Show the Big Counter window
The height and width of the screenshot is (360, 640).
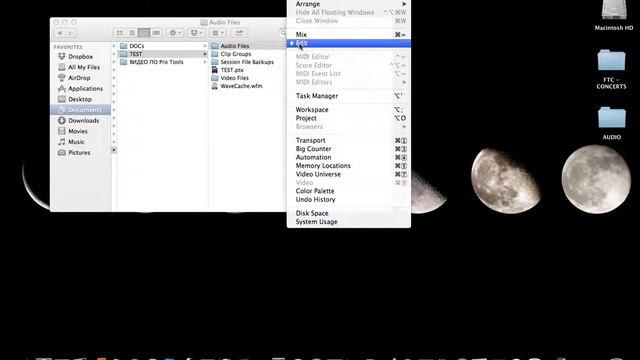click(349, 149)
